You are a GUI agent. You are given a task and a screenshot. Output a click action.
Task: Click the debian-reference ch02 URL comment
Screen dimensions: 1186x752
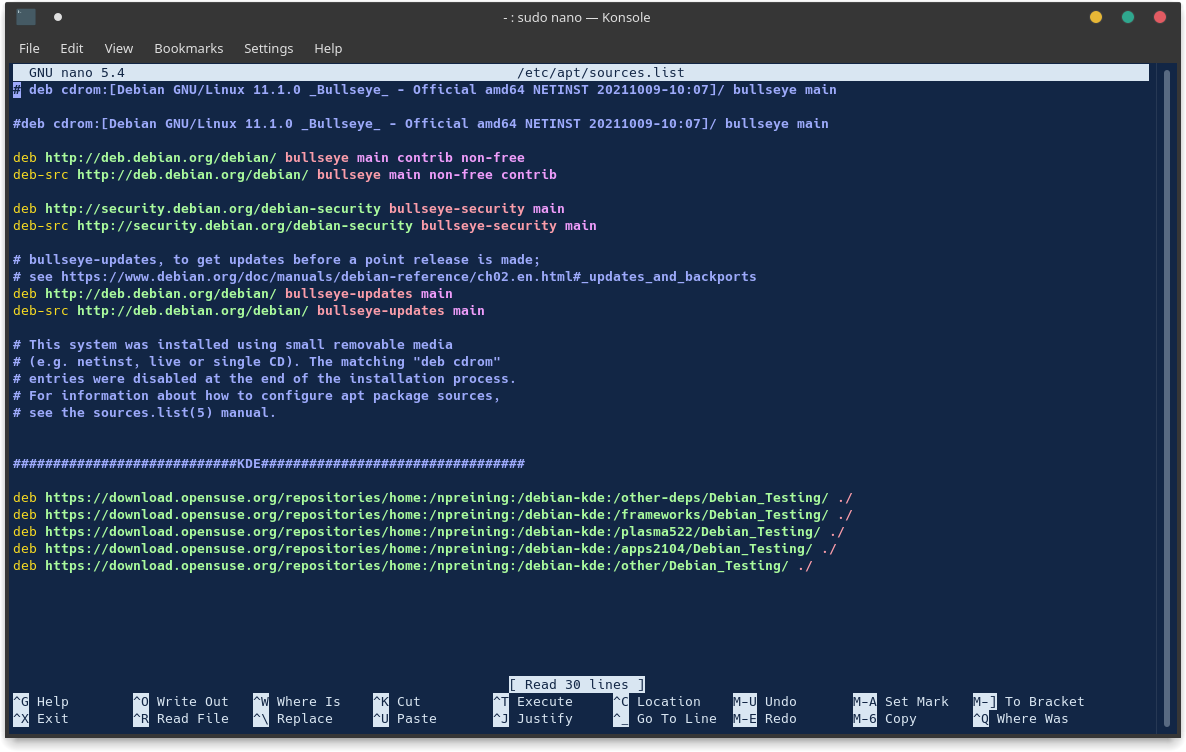point(385,277)
